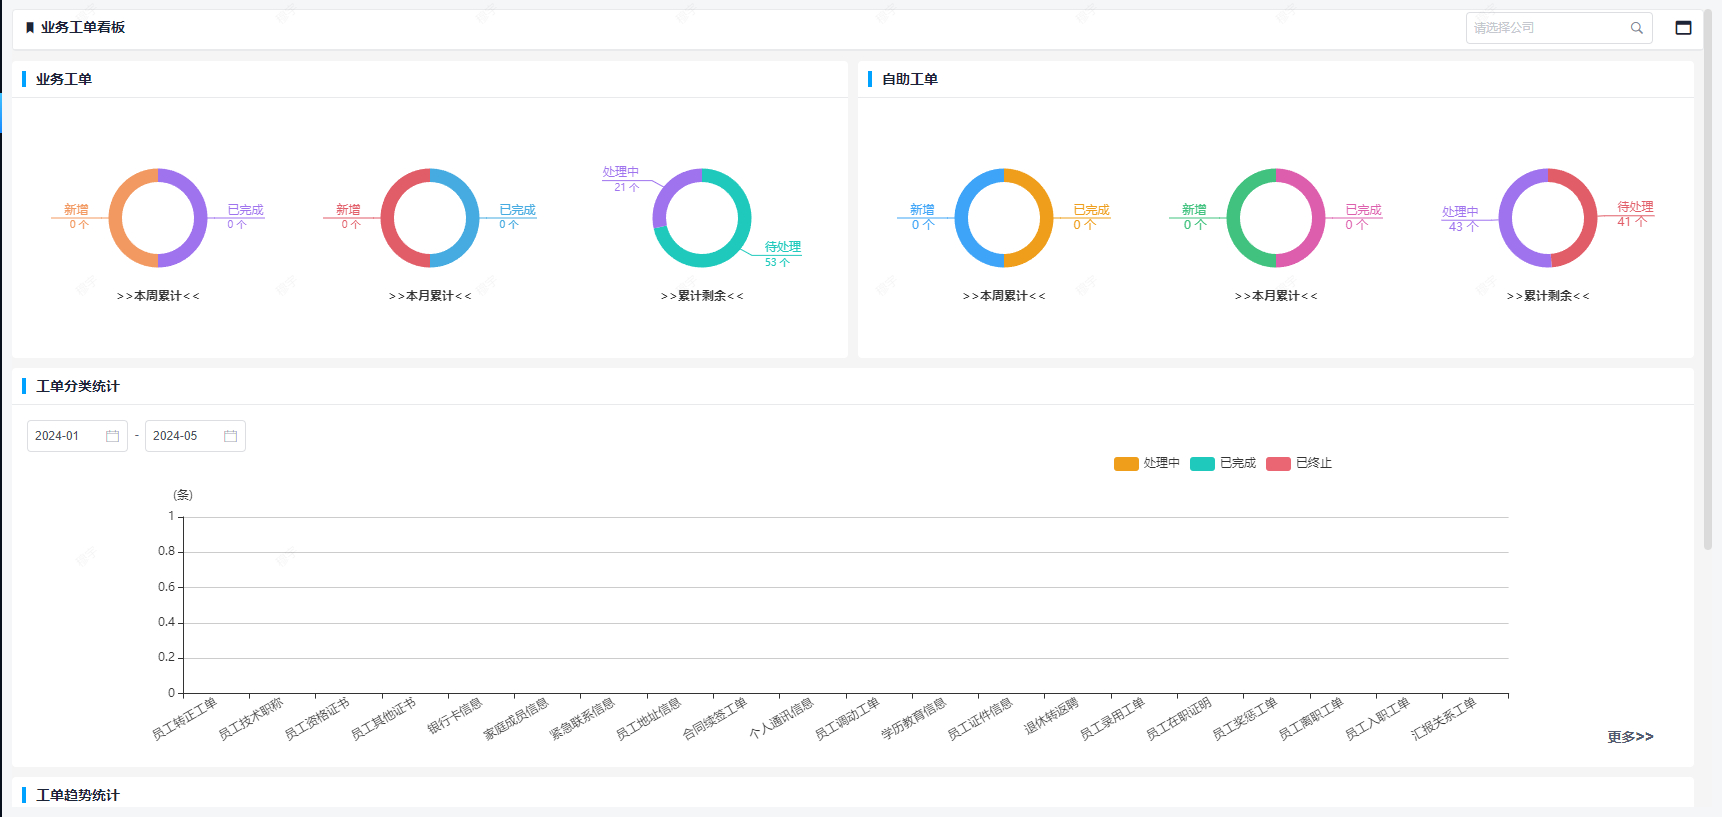Toggle the 处理中 legend swatch
1722x817 pixels.
(1126, 463)
